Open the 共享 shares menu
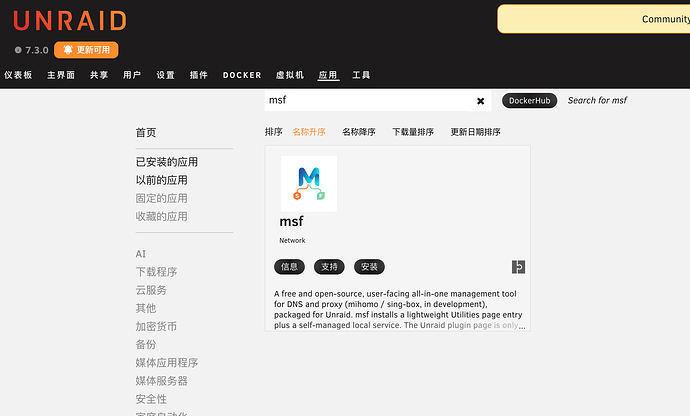 99,75
